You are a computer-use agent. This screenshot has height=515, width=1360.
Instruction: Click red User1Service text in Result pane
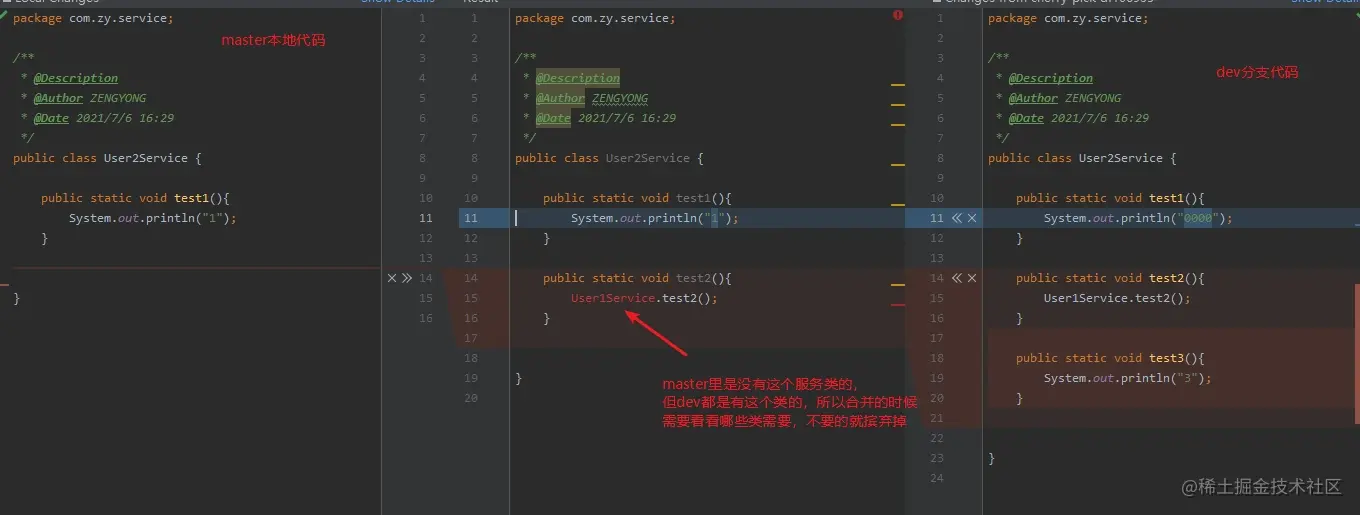[x=613, y=298]
